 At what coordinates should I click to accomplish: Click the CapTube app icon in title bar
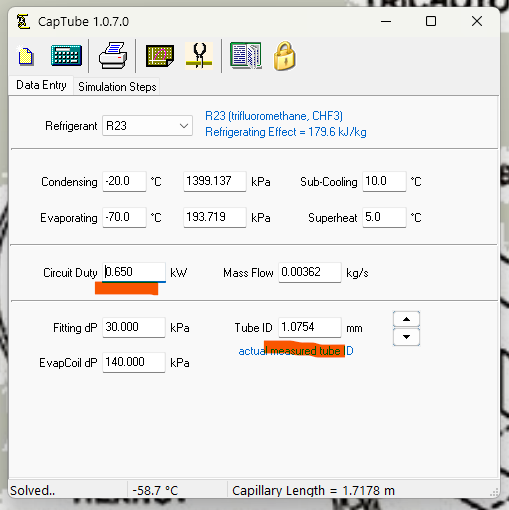pos(23,22)
